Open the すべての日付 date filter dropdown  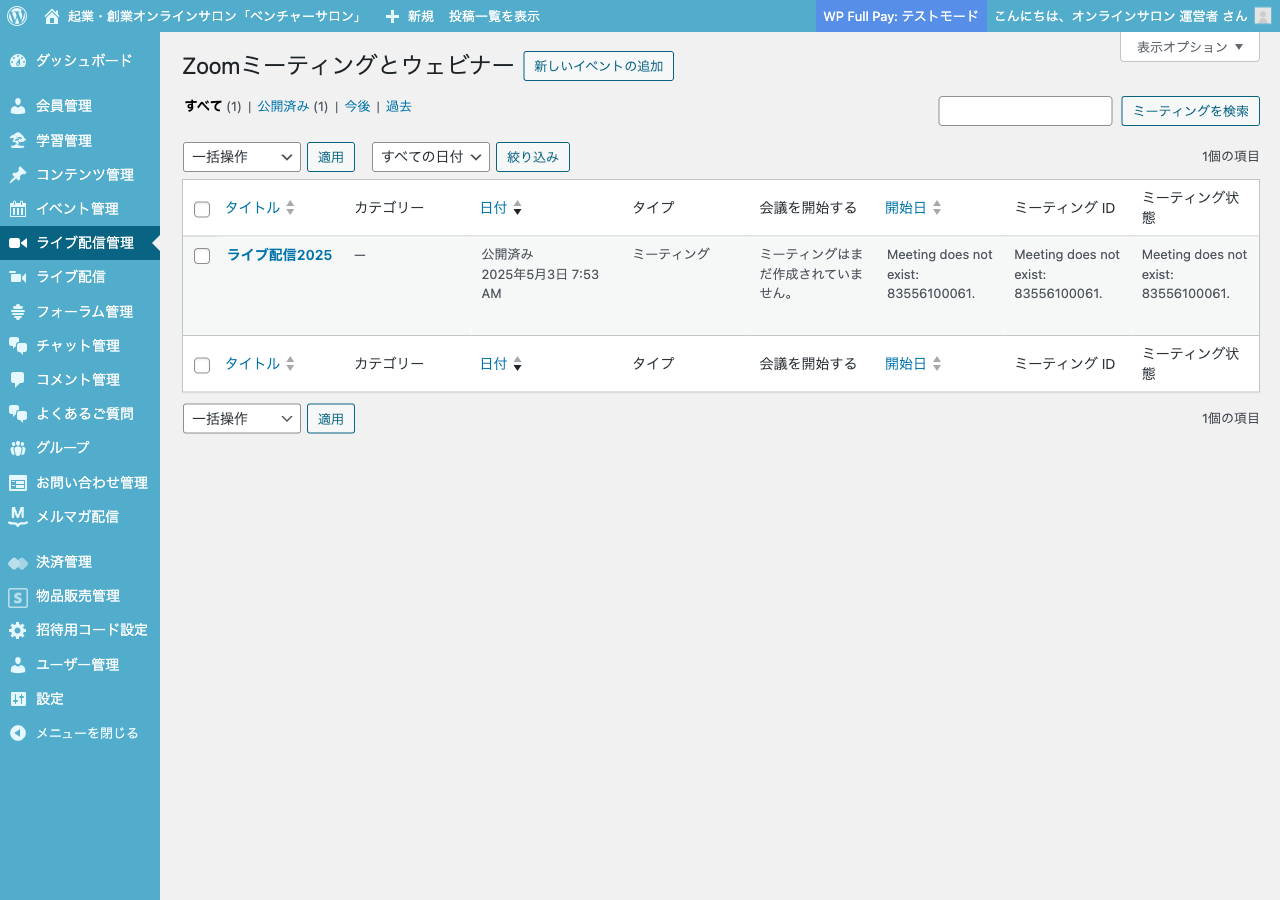(x=430, y=156)
